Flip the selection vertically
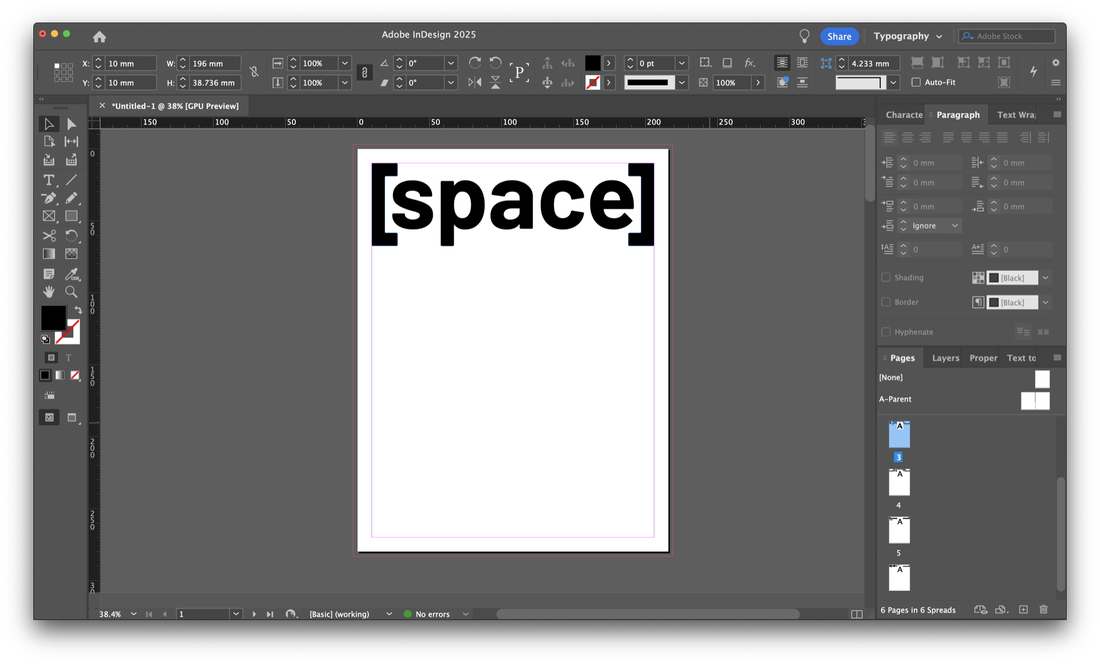 [495, 82]
